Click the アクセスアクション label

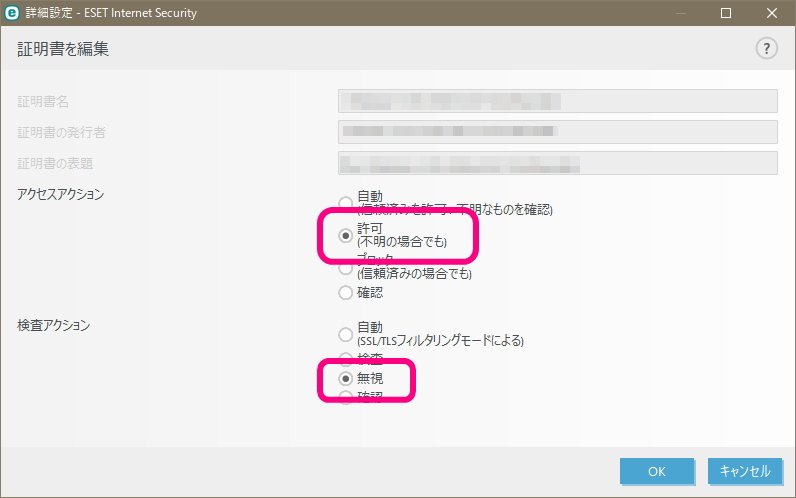[60, 194]
